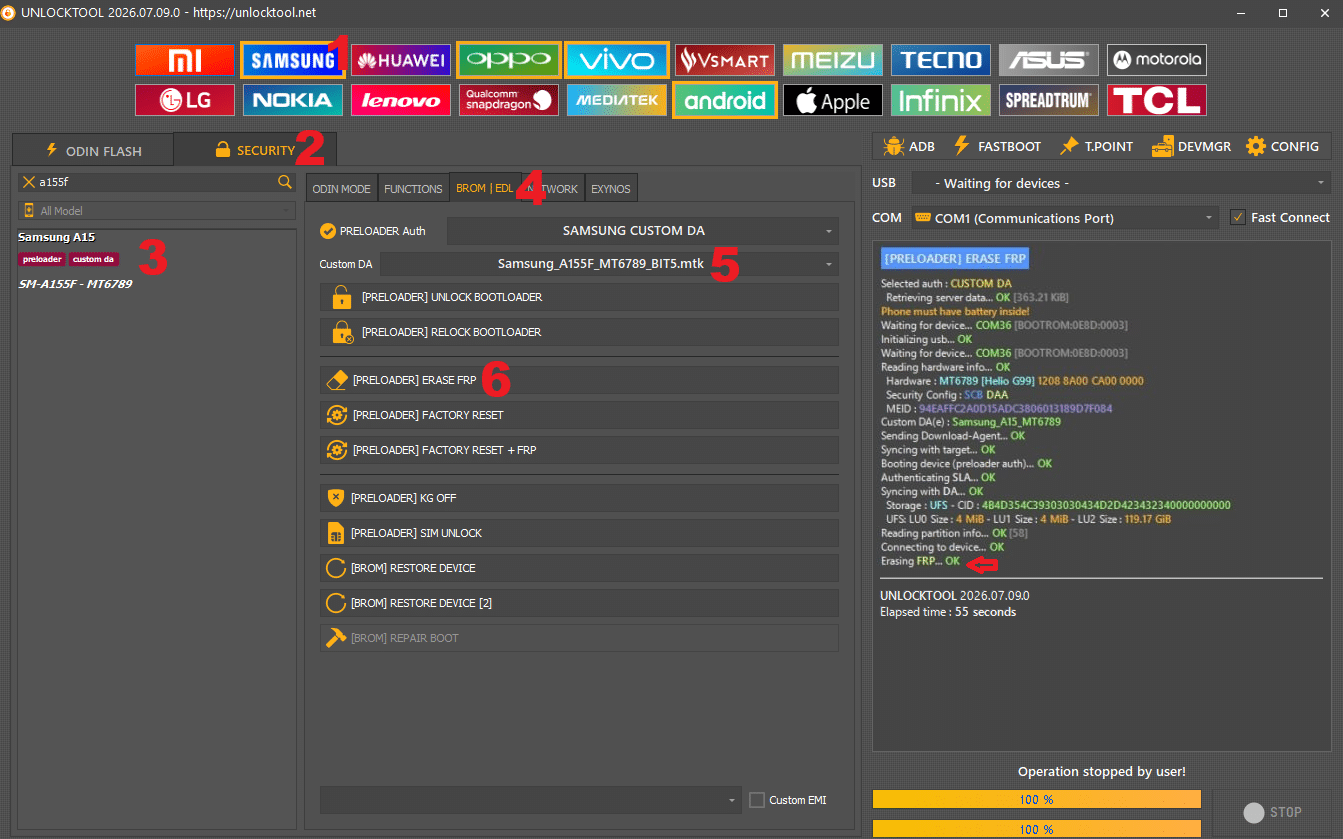Expand the All Model filter dropdown
This screenshot has height=839, width=1343.
[x=158, y=211]
